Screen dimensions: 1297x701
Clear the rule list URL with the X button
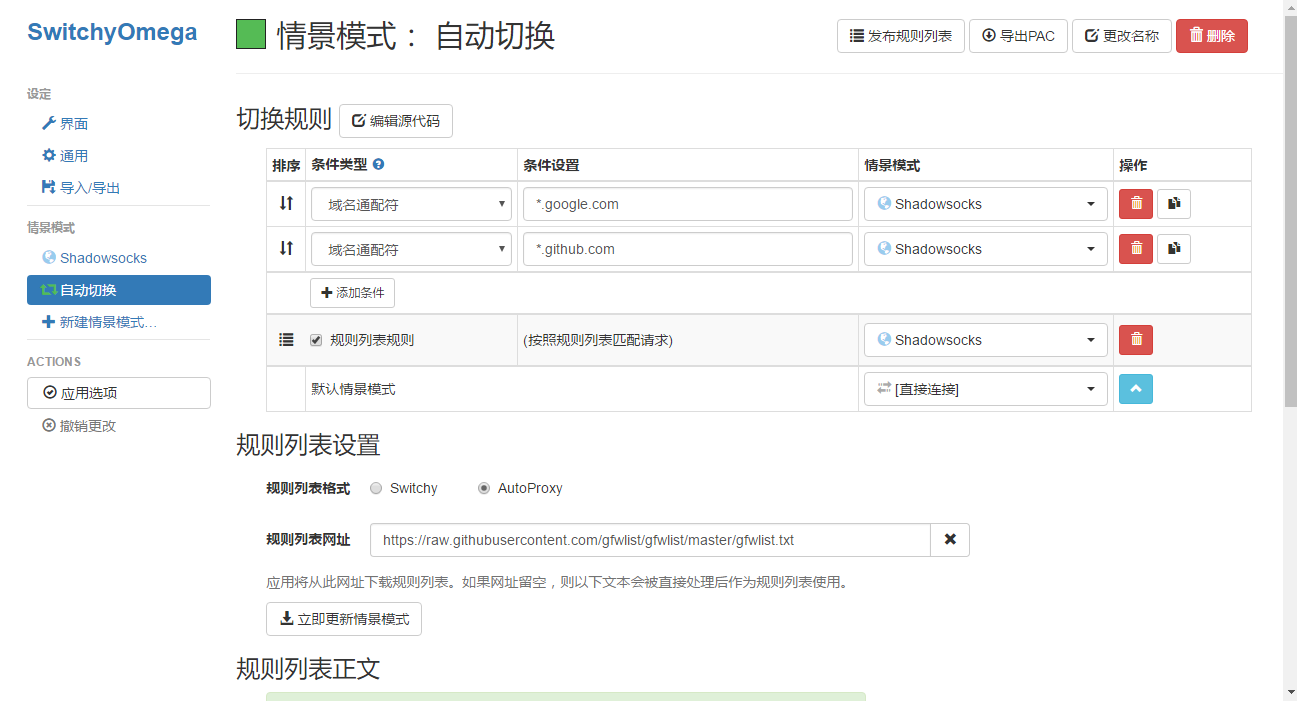click(950, 540)
